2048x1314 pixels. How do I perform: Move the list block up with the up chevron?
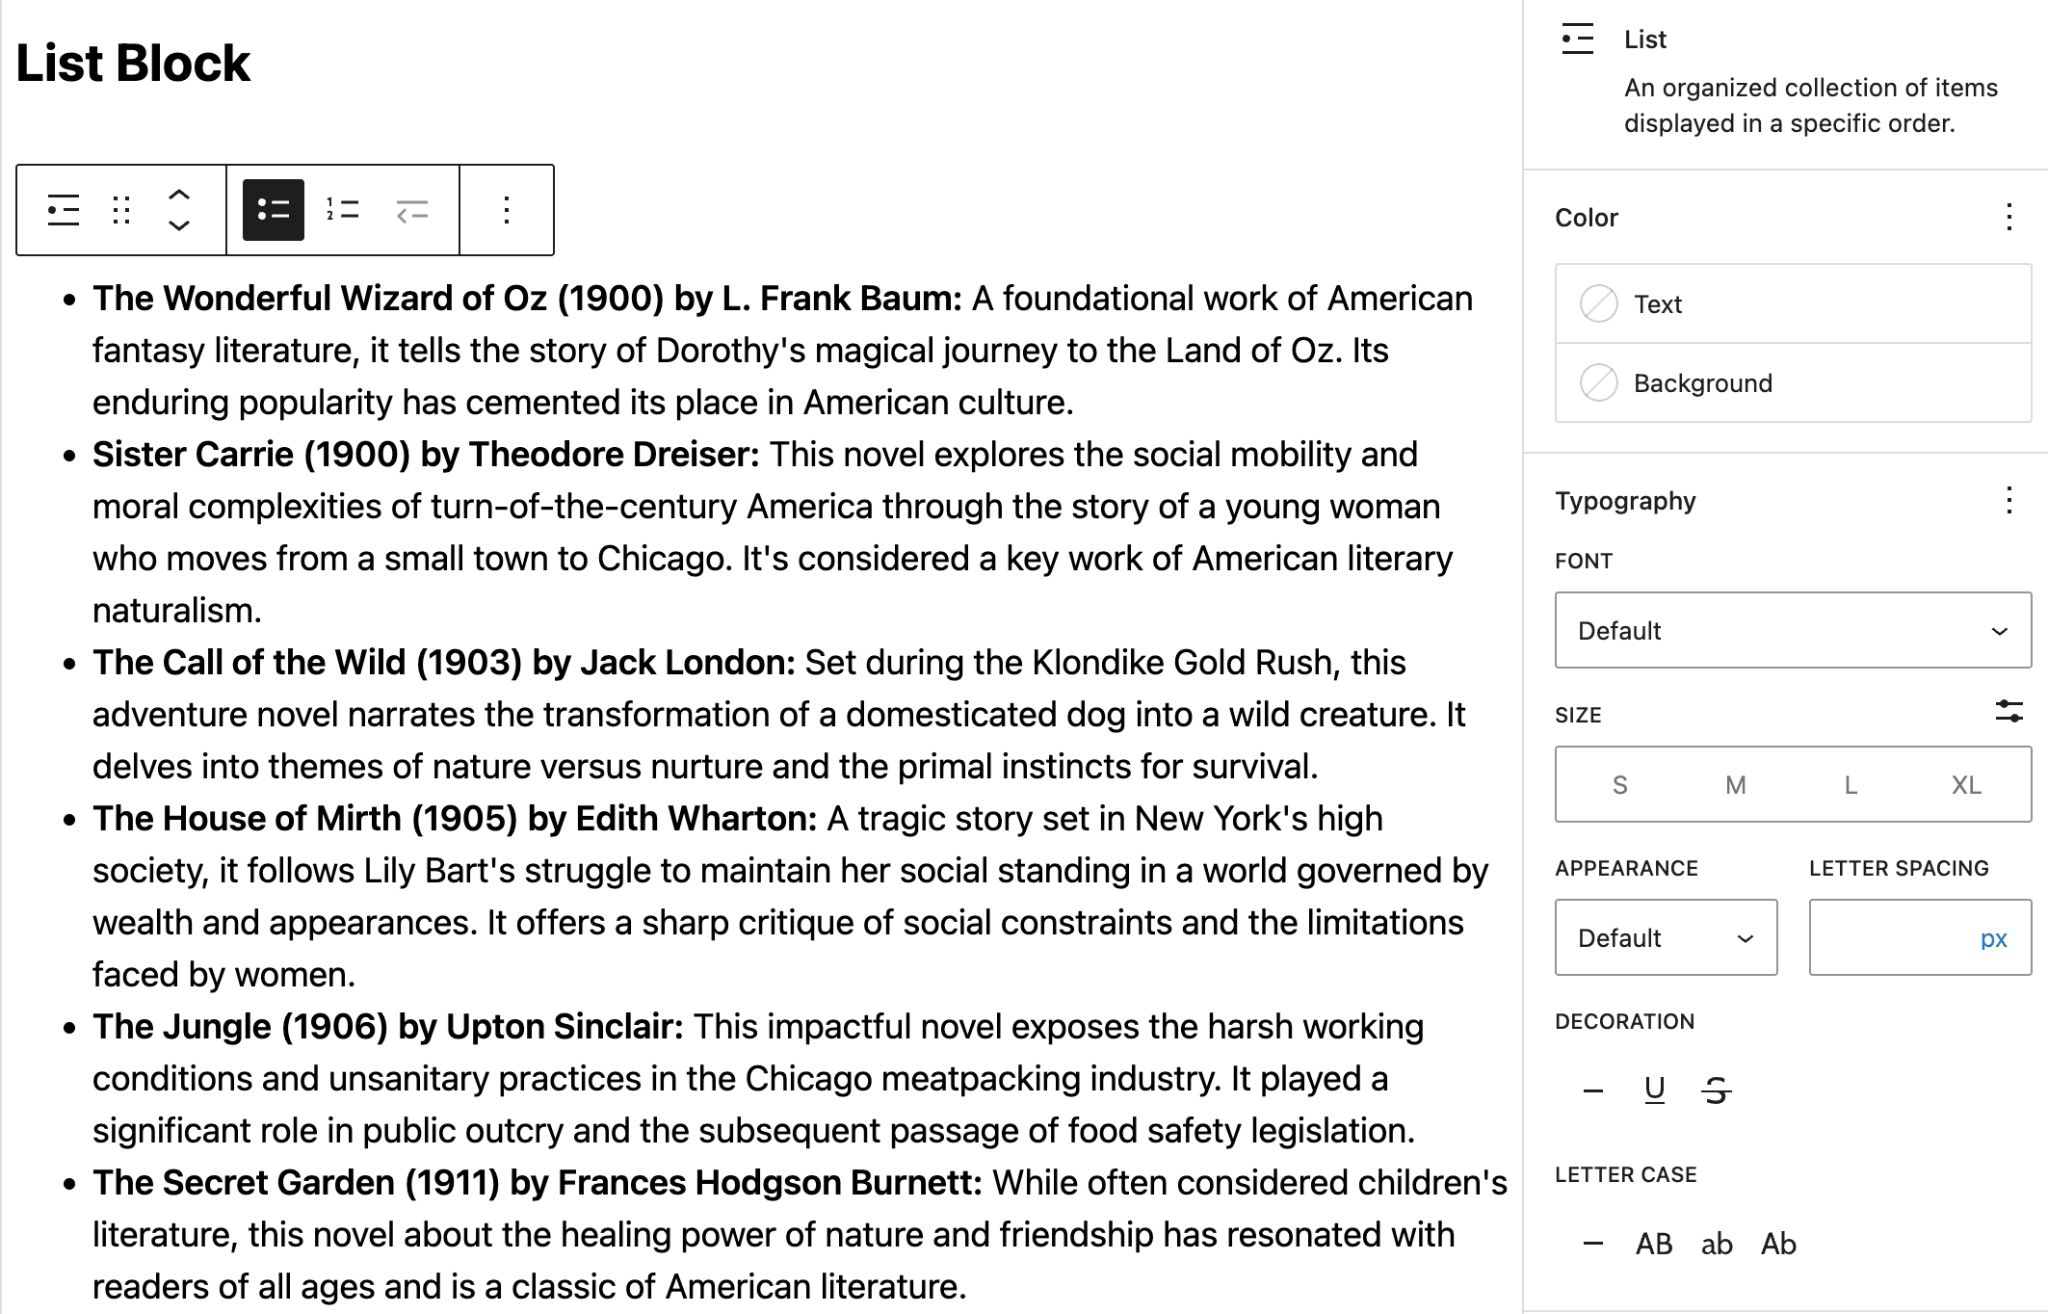(179, 194)
